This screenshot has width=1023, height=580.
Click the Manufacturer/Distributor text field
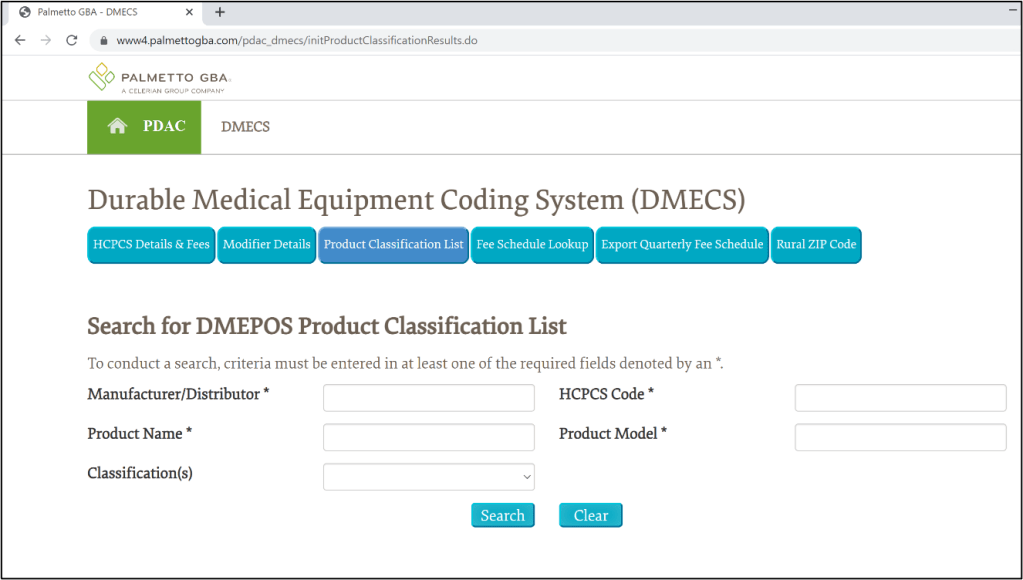pos(428,398)
